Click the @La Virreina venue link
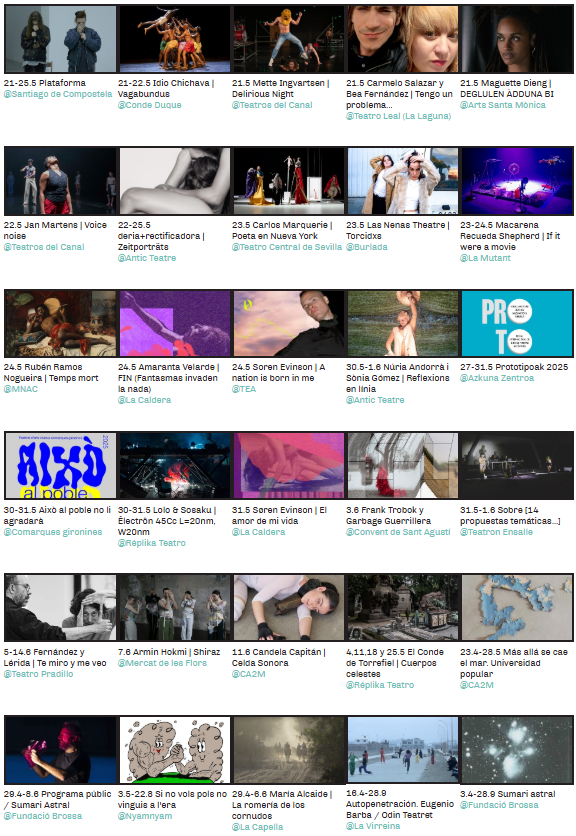Screen dimensions: 576x836 pyautogui.click(x=373, y=826)
